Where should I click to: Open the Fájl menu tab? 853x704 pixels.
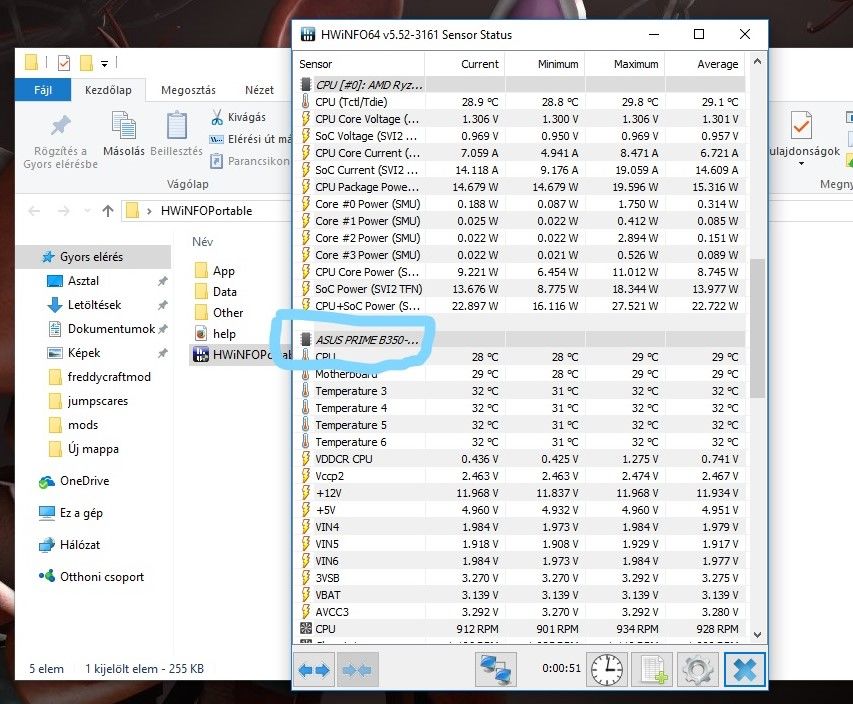point(43,90)
